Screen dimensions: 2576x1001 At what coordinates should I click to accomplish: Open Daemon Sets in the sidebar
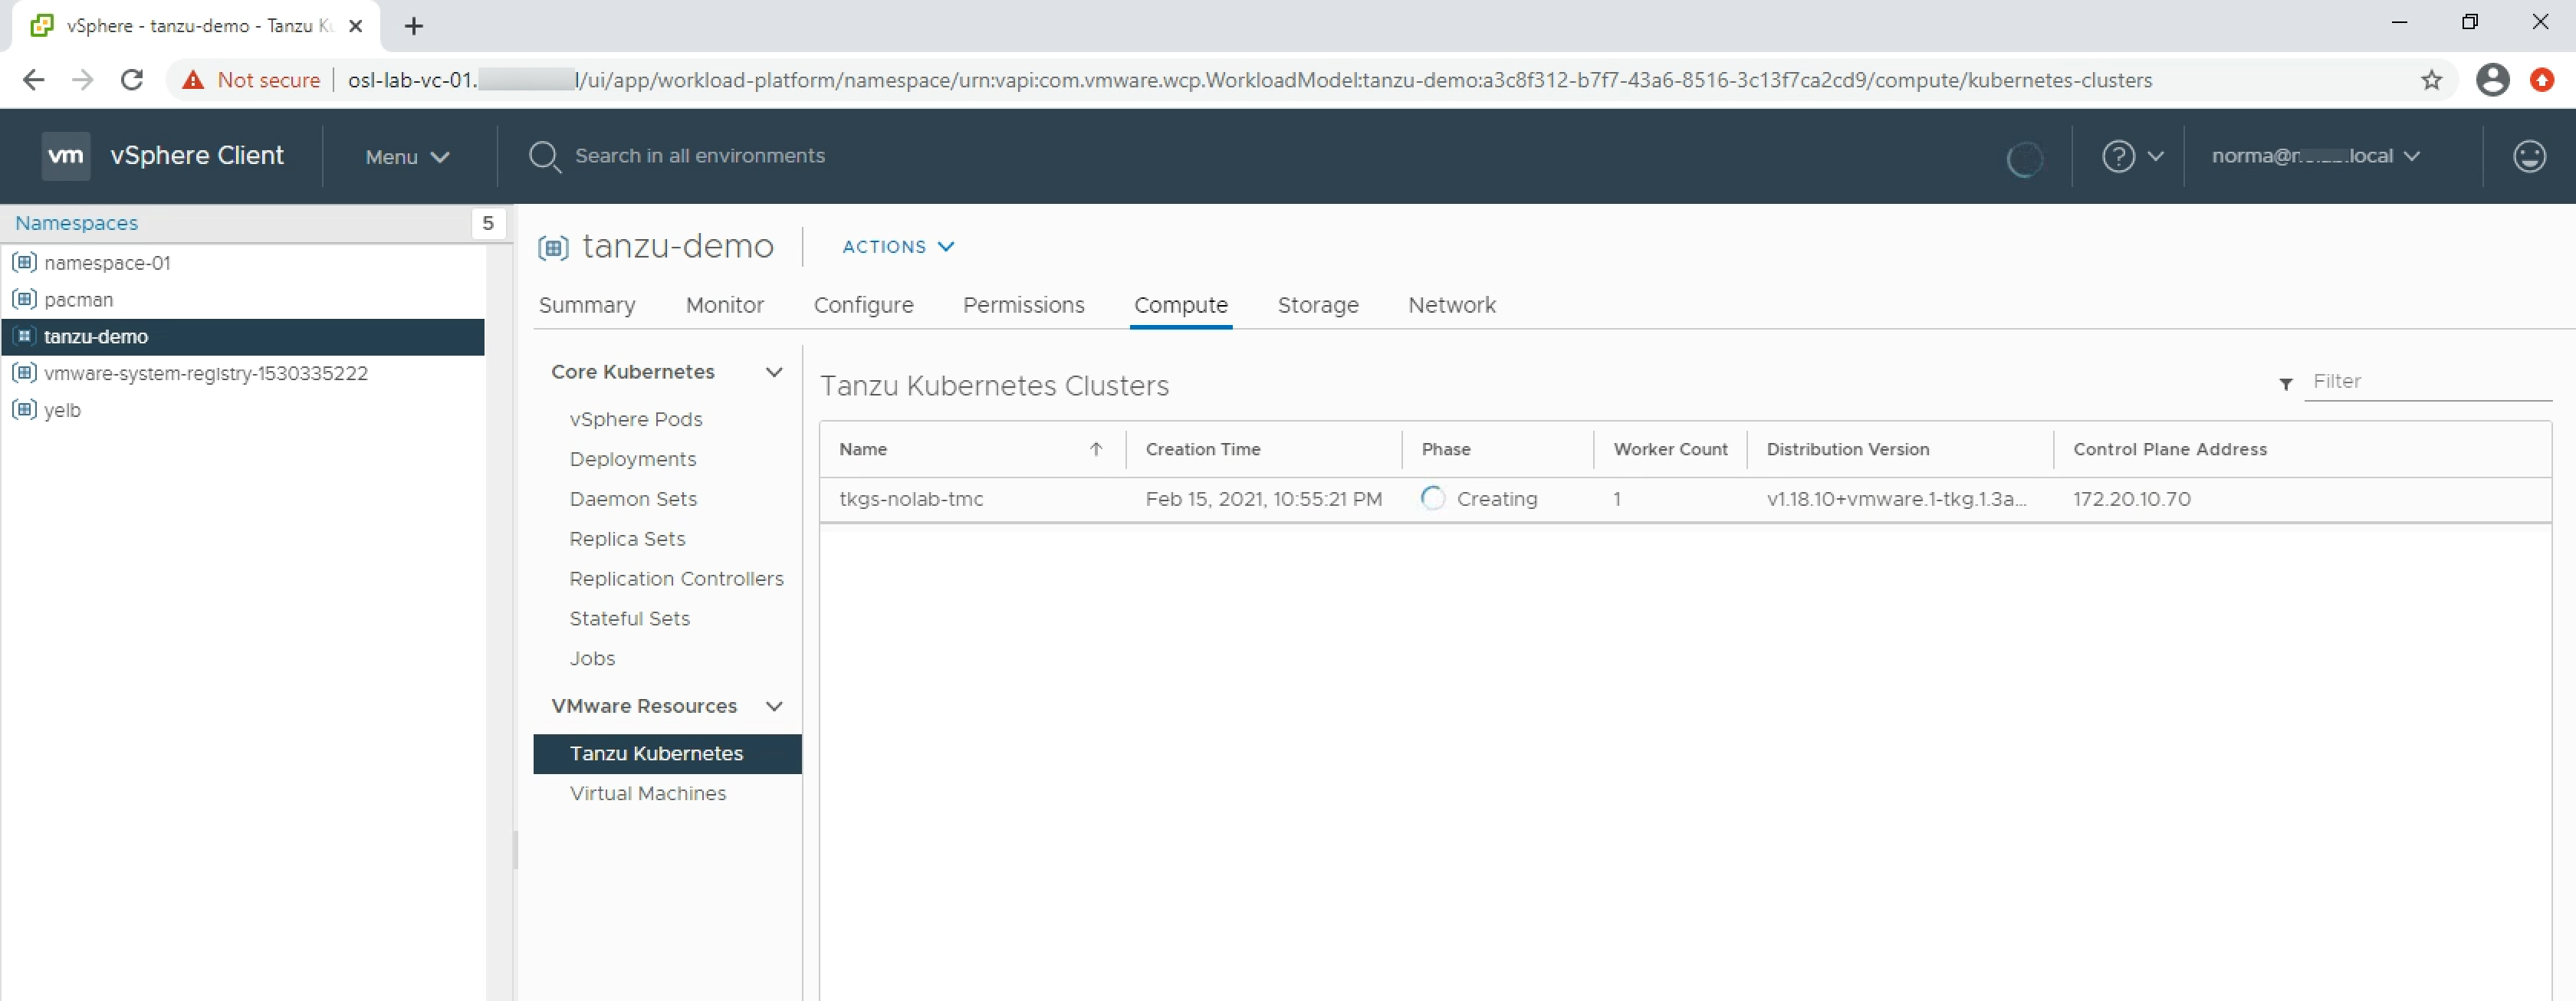click(633, 499)
